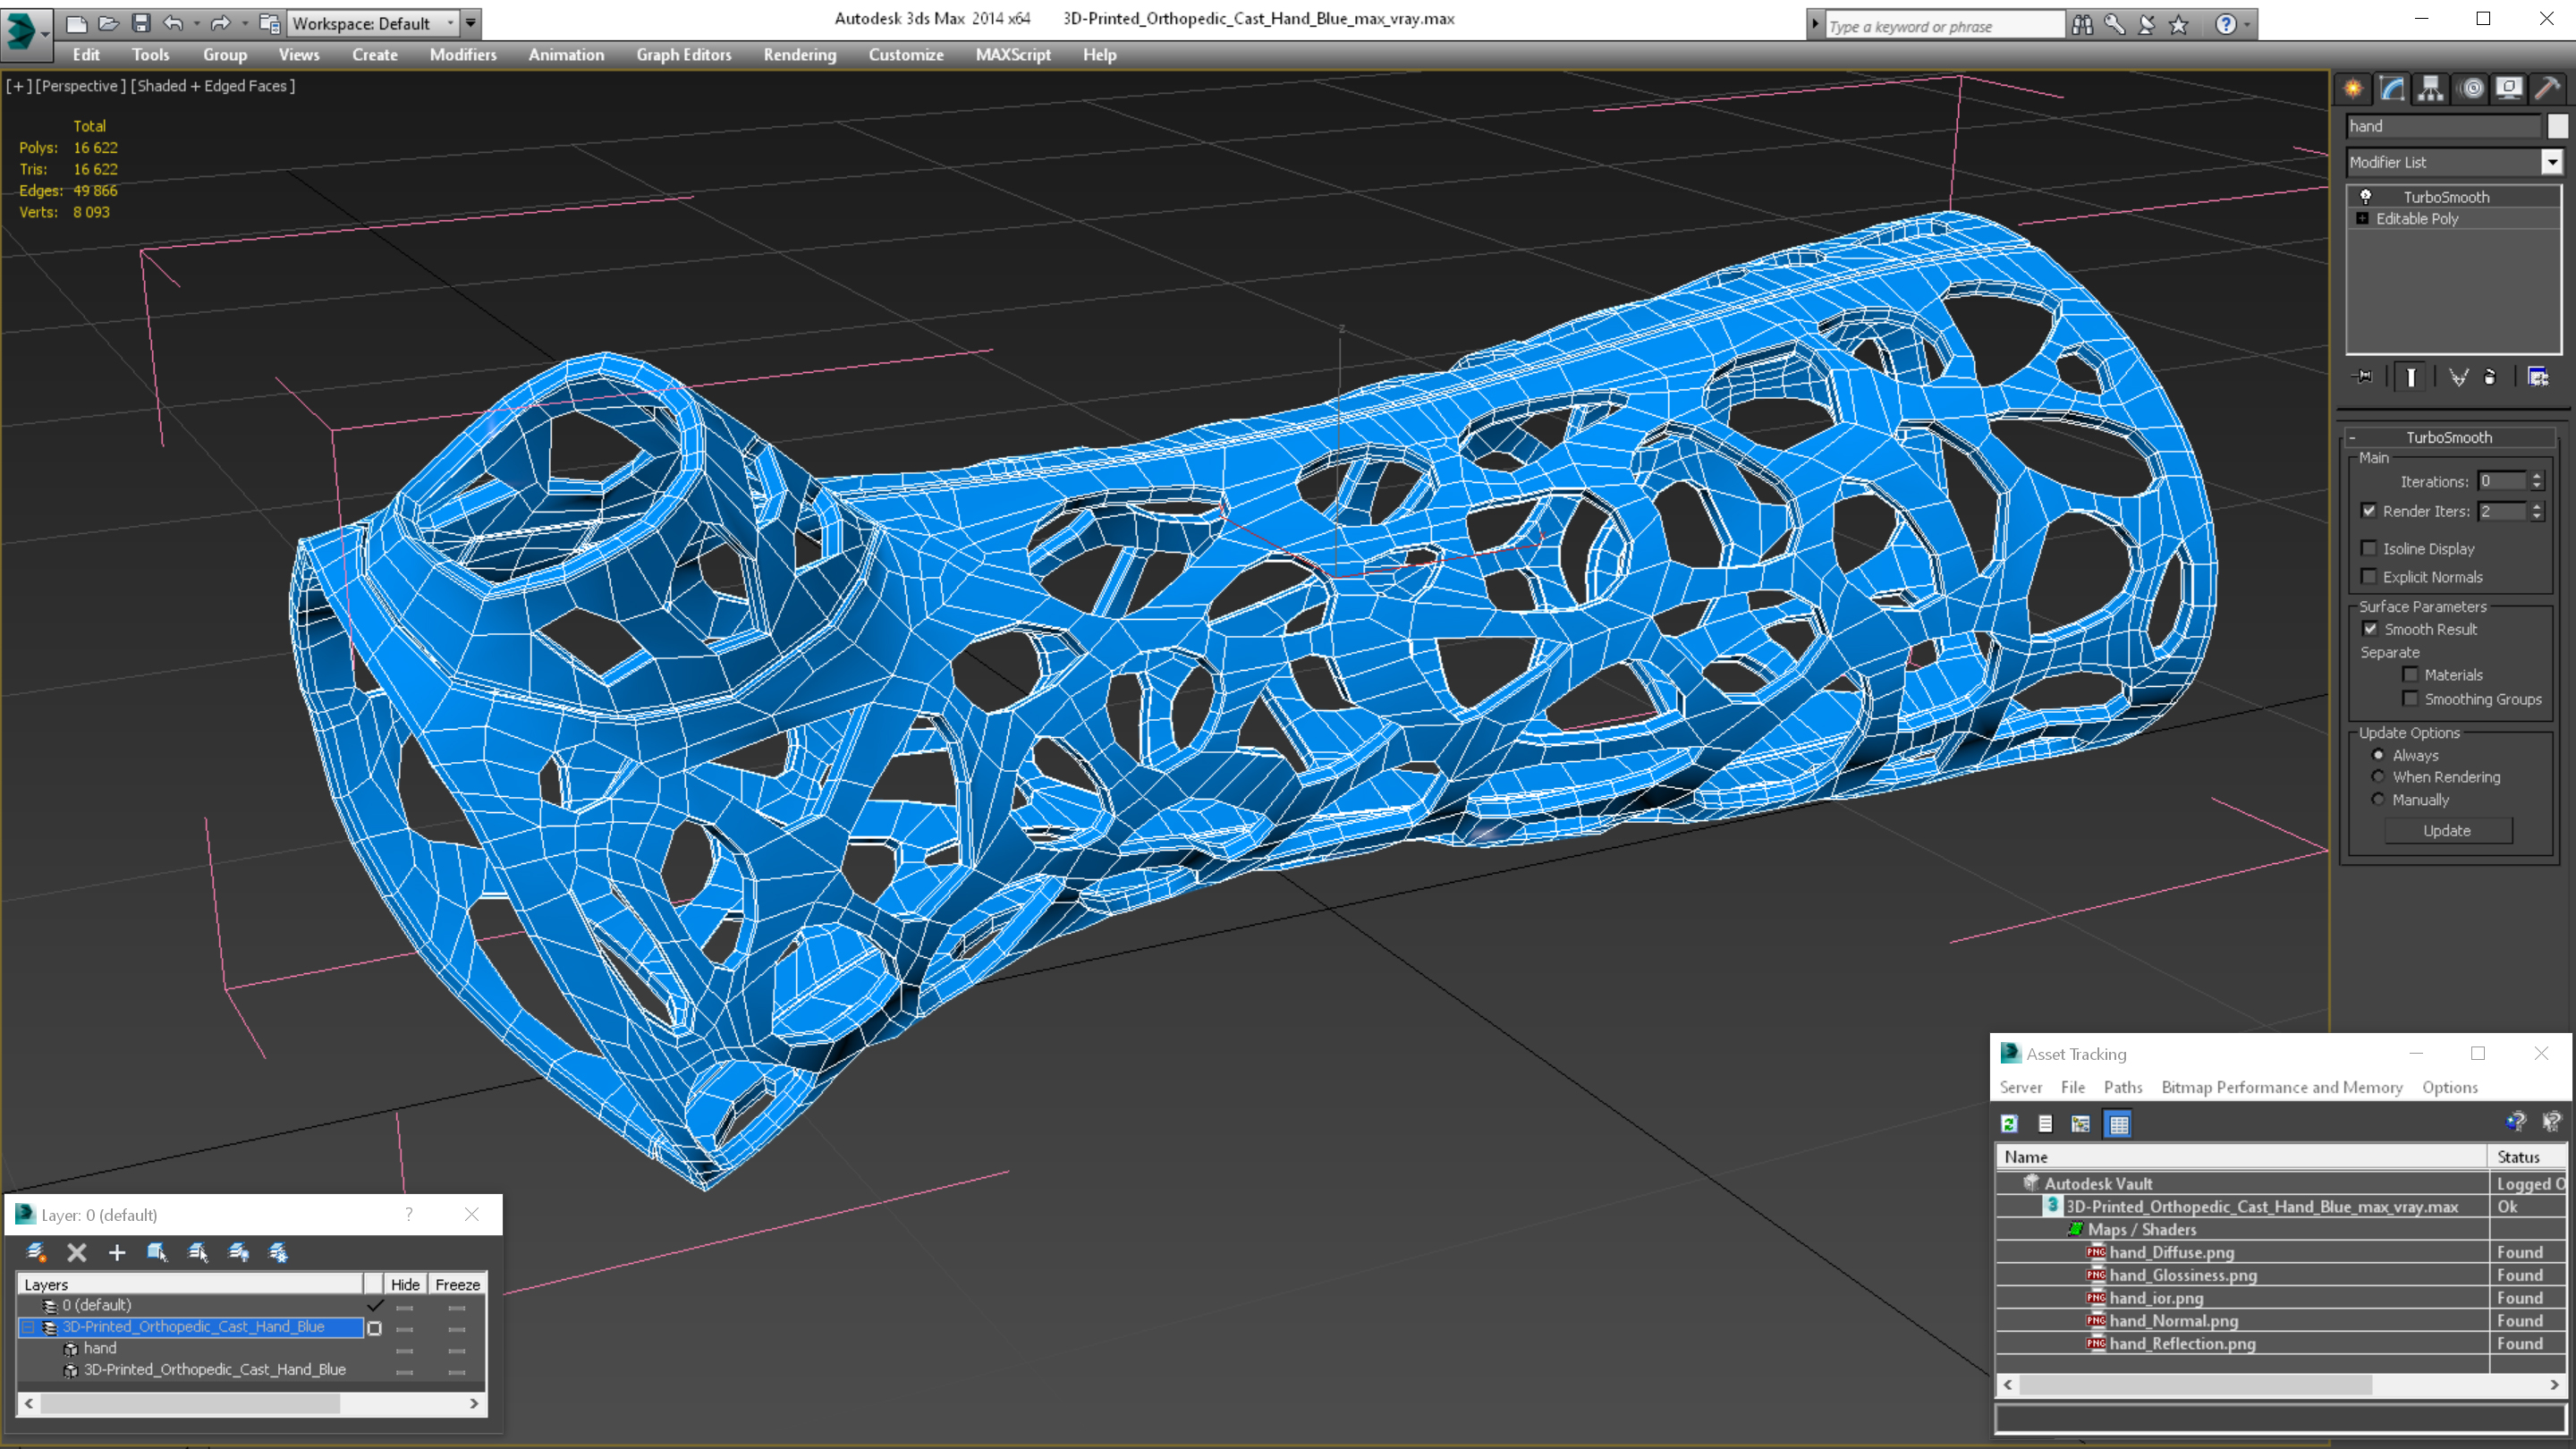Open the MAXScript menu
The image size is (2576, 1449).
click(1013, 55)
